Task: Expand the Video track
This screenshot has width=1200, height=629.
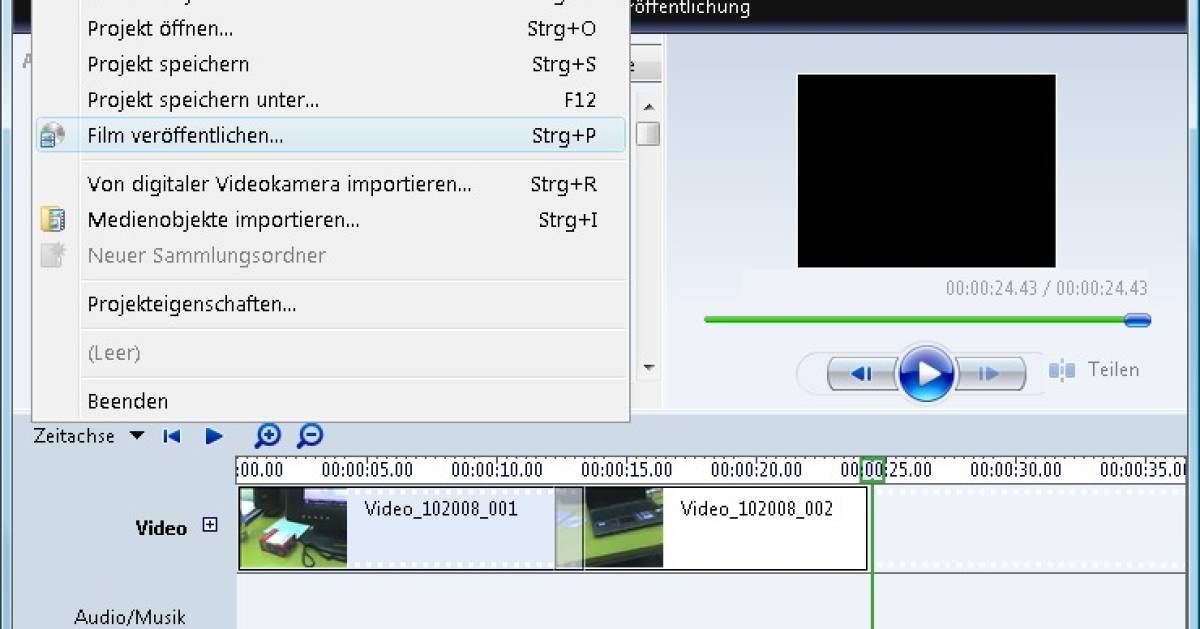Action: tap(209, 522)
